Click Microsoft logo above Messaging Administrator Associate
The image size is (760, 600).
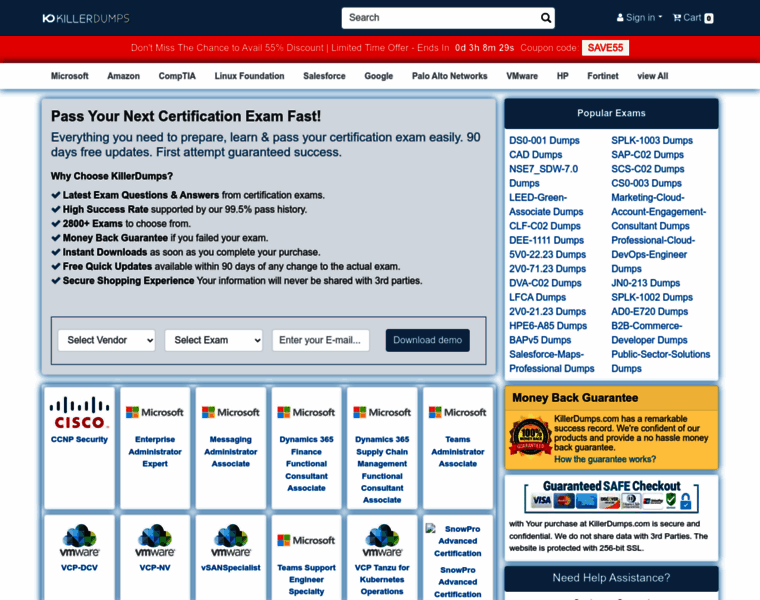click(x=231, y=412)
